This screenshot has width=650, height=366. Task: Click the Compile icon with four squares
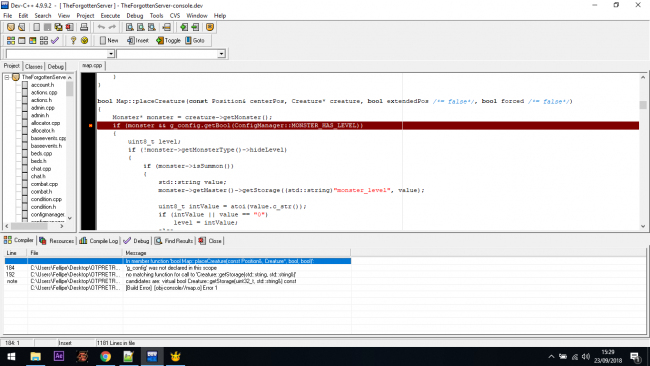coord(11,41)
